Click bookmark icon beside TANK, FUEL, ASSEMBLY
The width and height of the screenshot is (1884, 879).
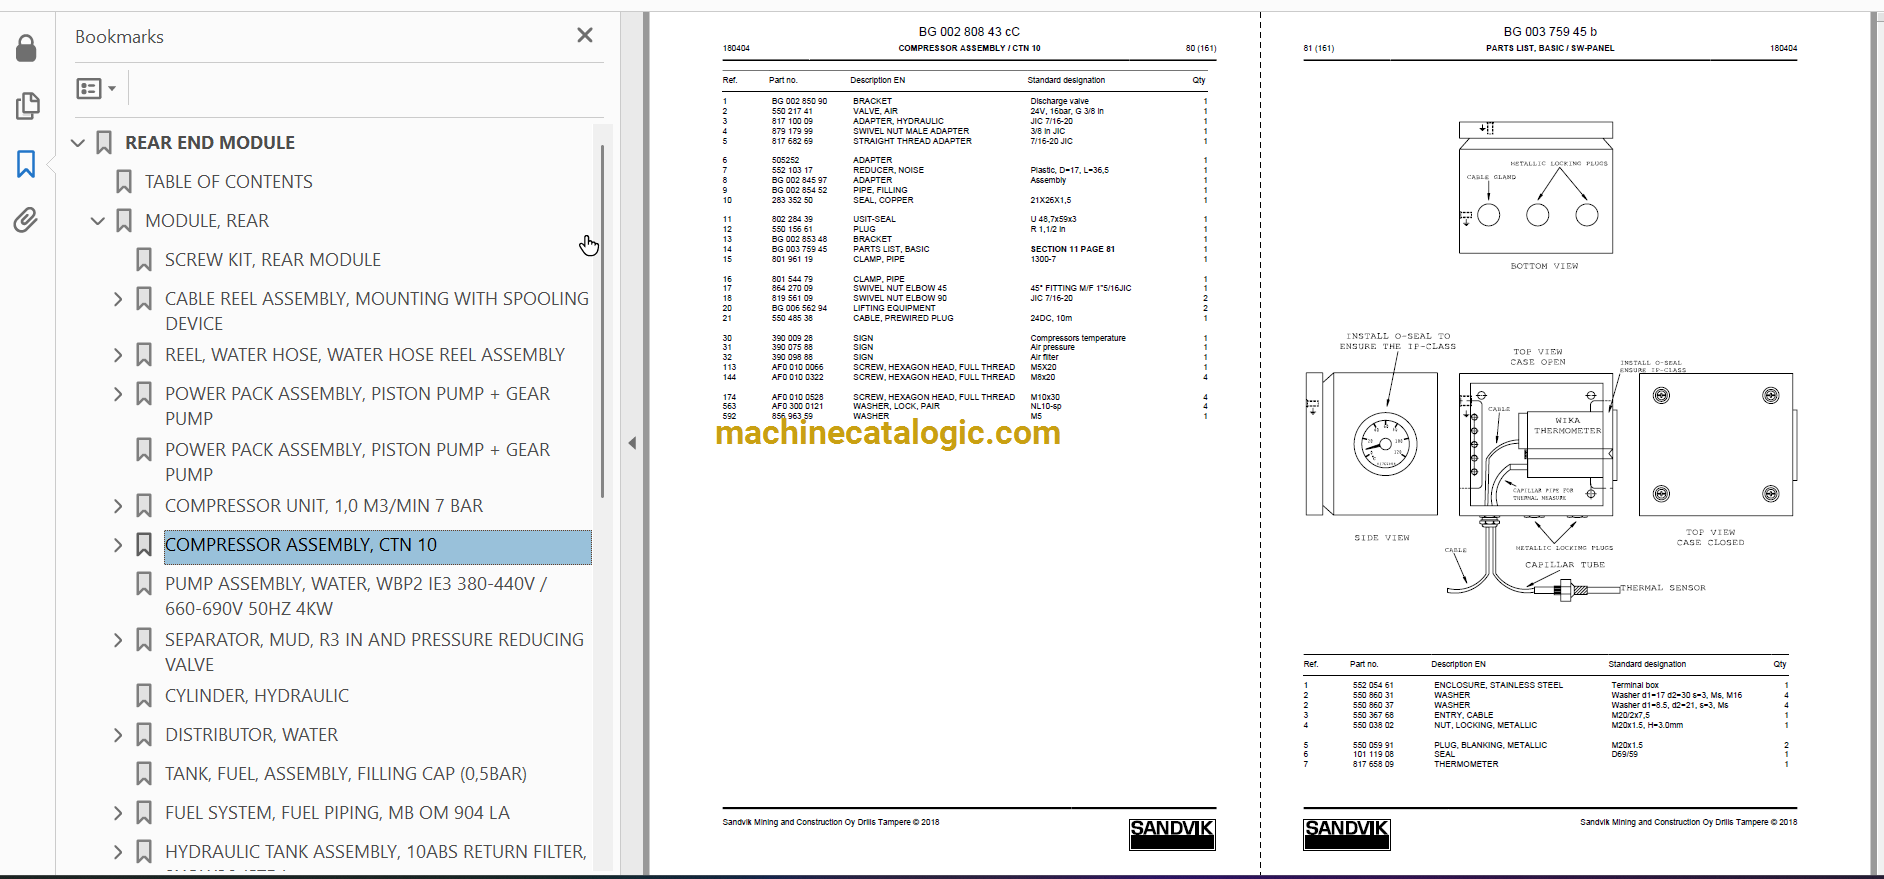(144, 774)
